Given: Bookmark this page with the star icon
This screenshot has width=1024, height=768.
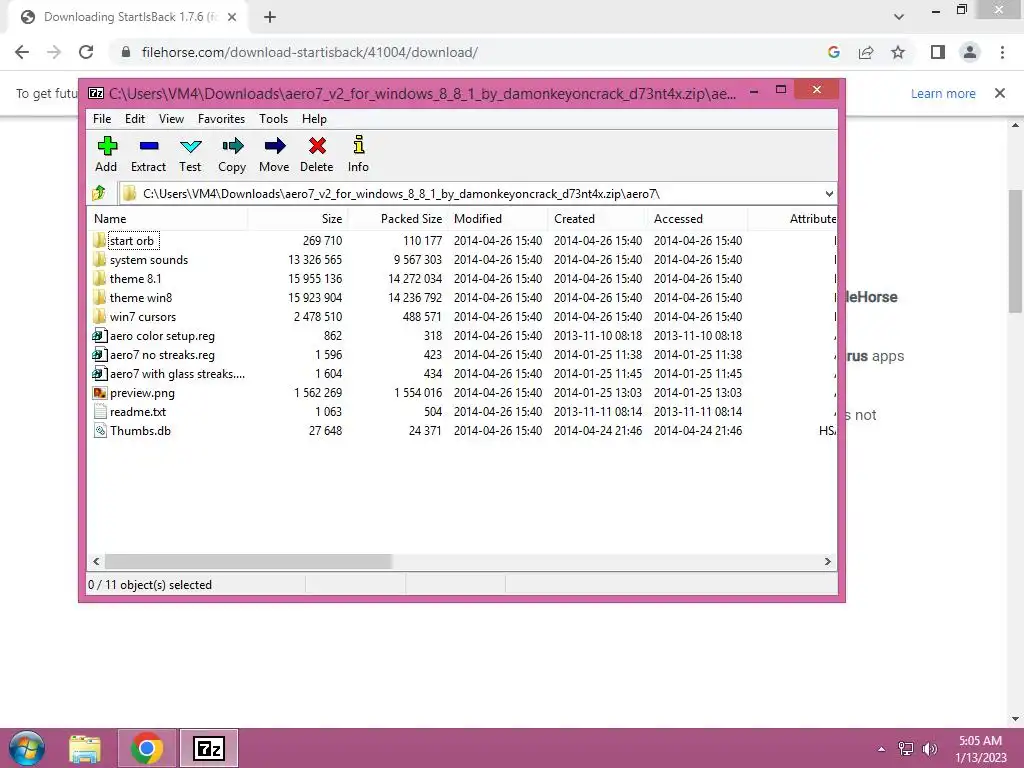Looking at the screenshot, I should [898, 52].
